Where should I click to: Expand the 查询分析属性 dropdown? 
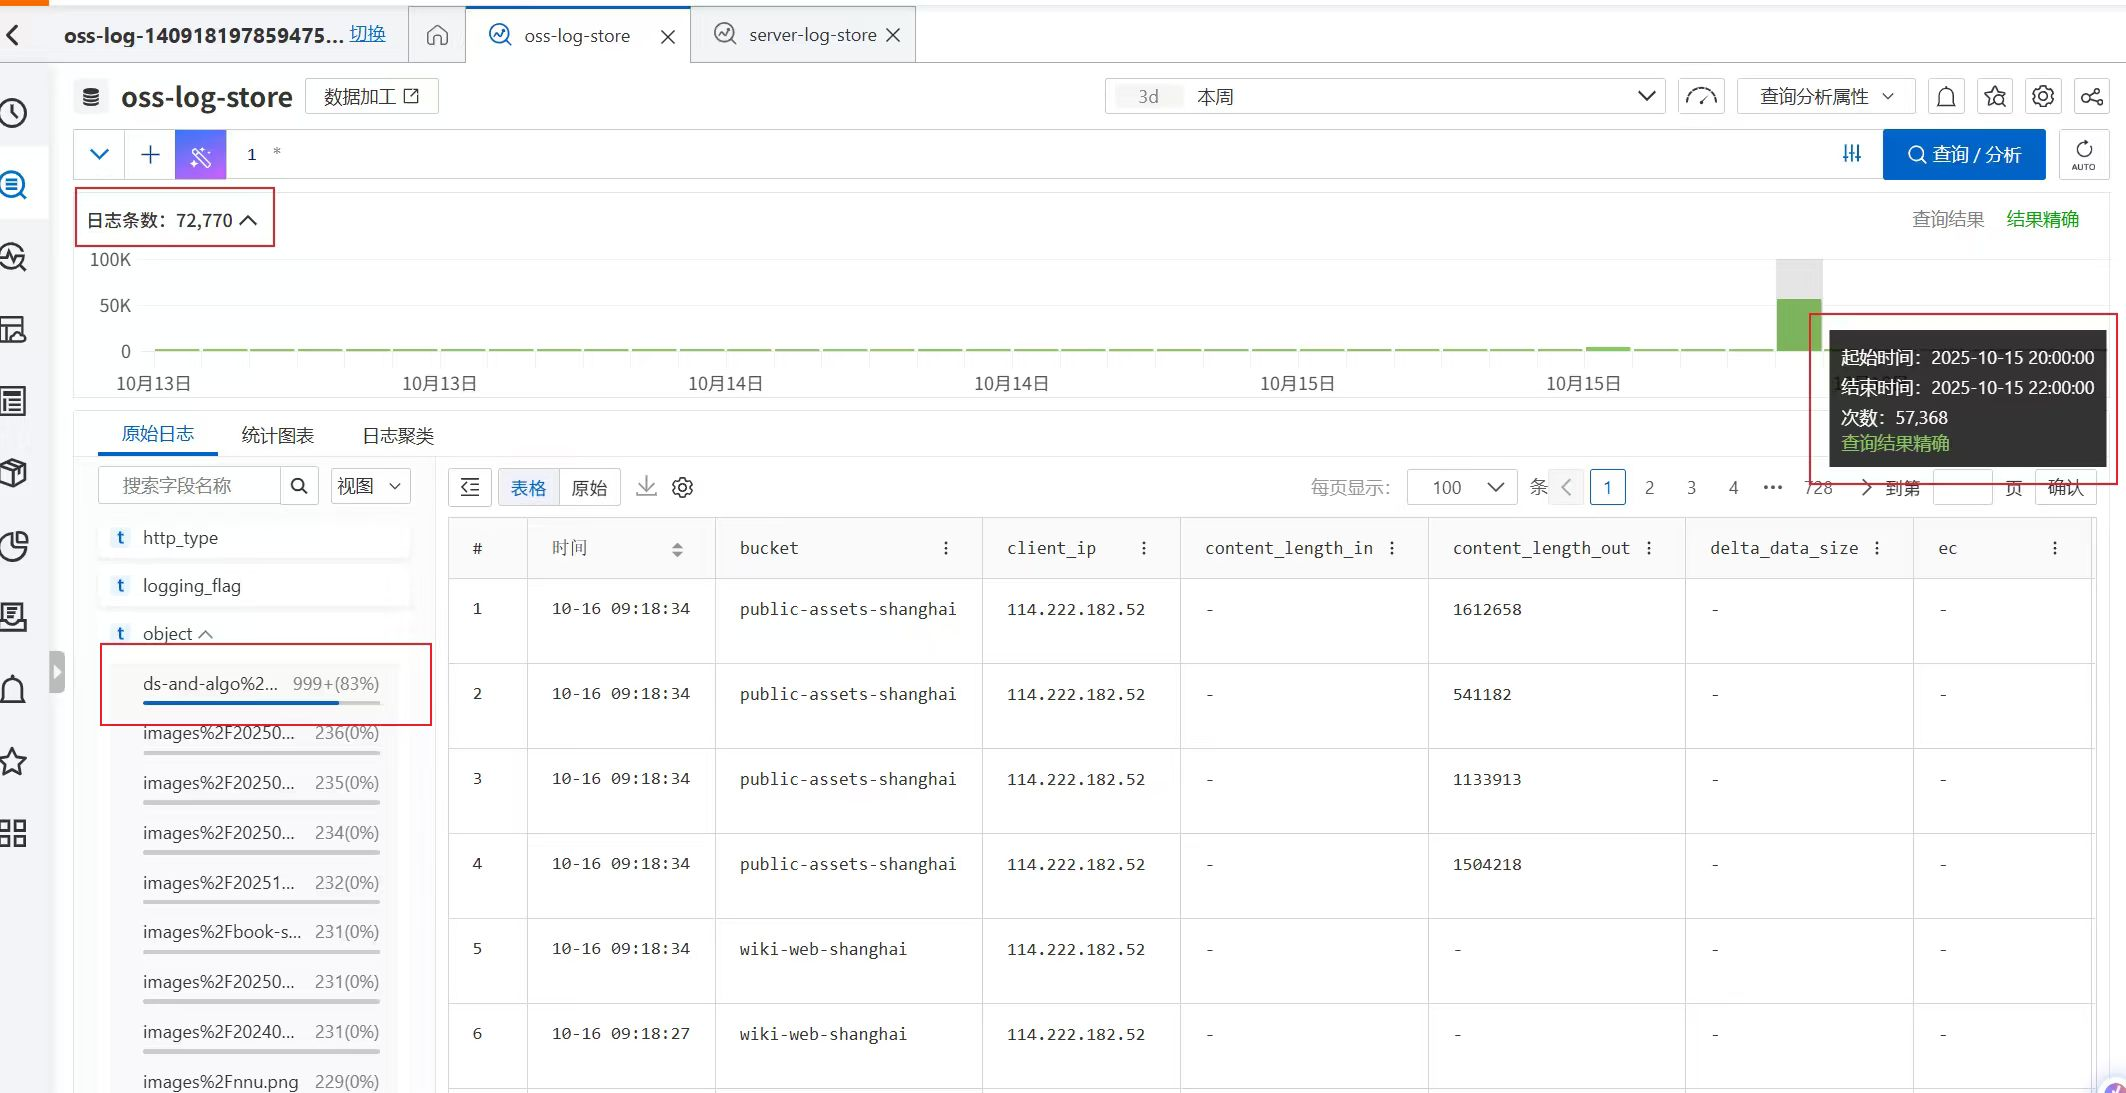tap(1825, 97)
